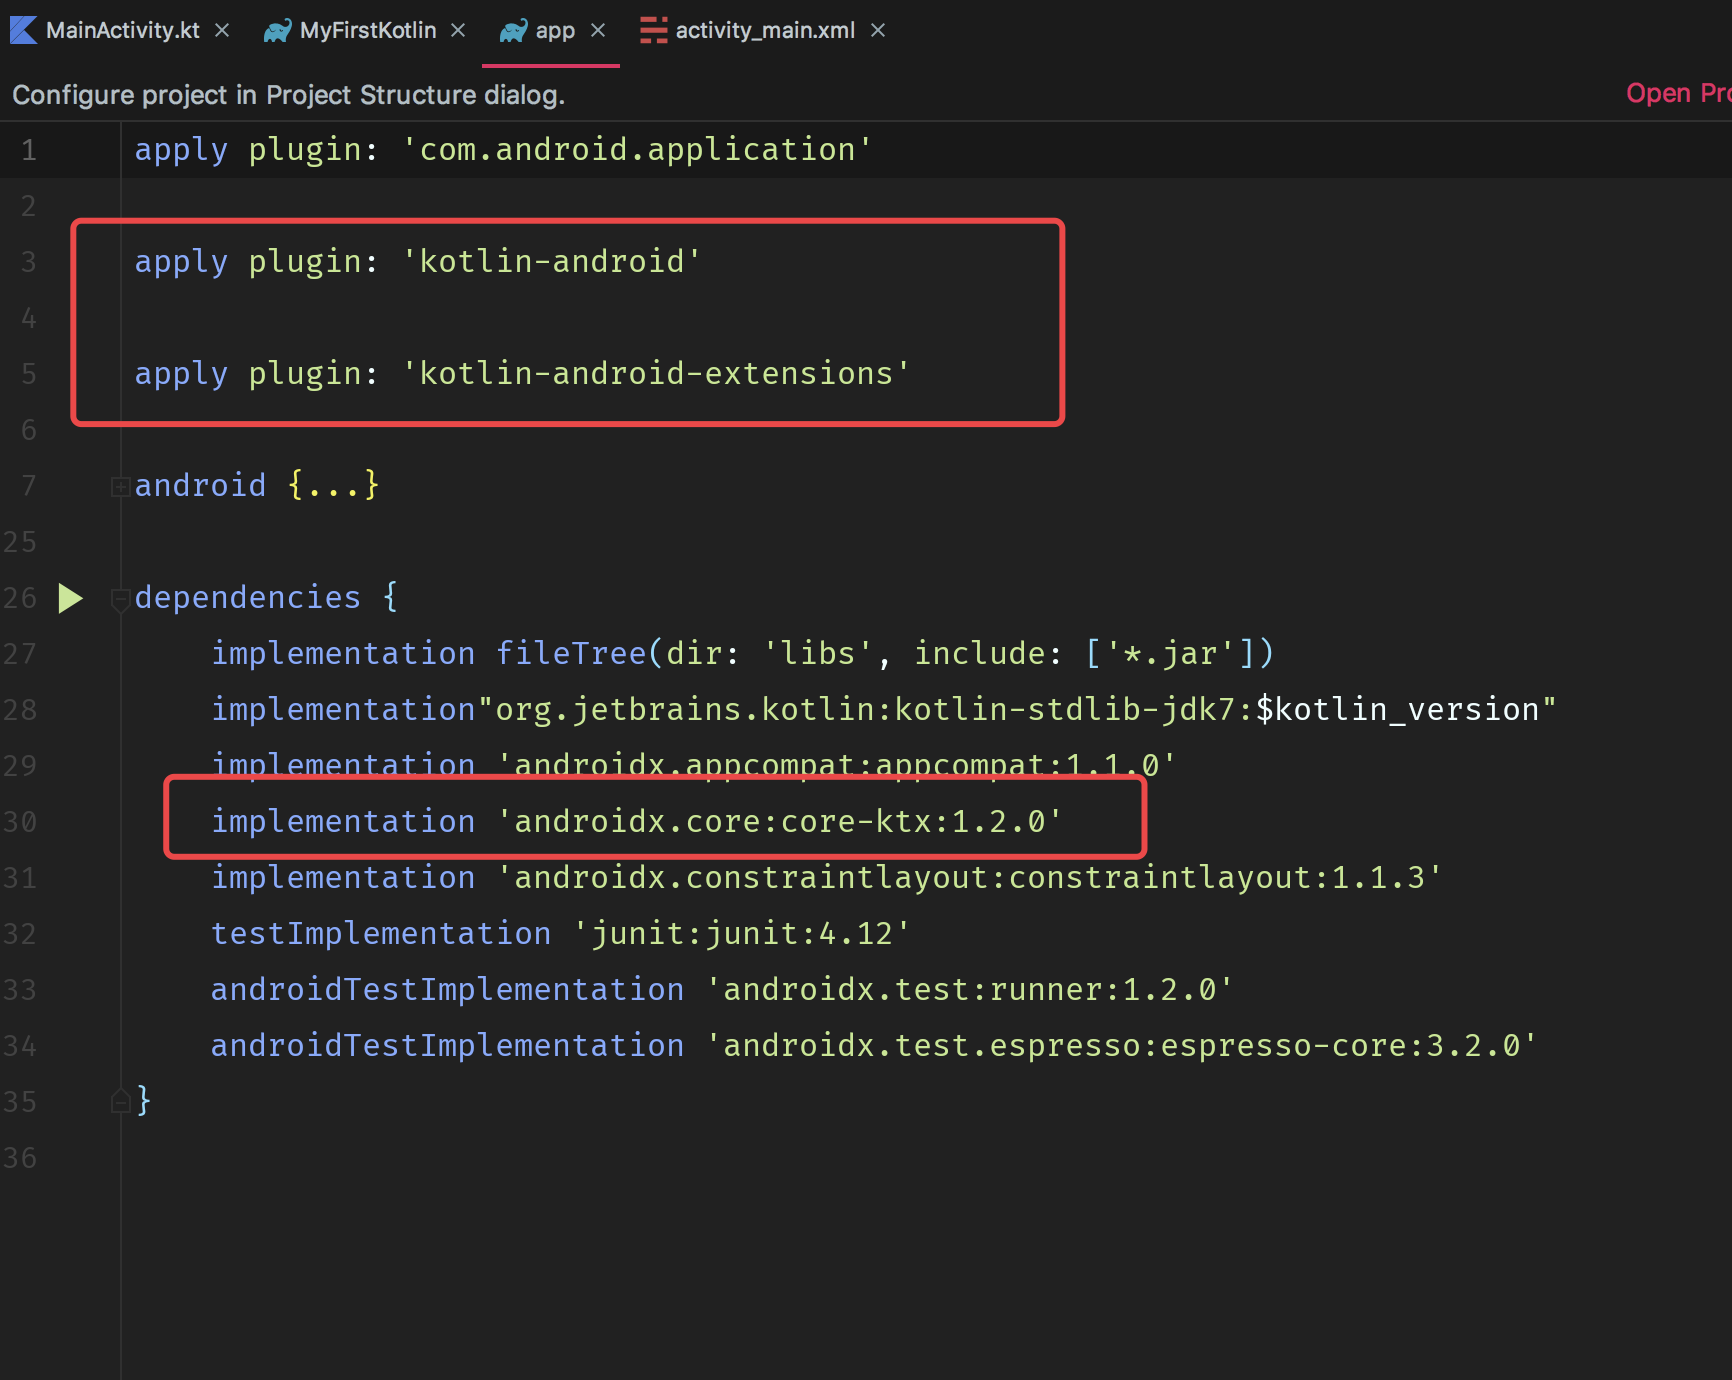Viewport: 1732px width, 1380px height.
Task: Click the Gradle elephant icon on MyFirstKotlin tab
Action: pos(277,31)
